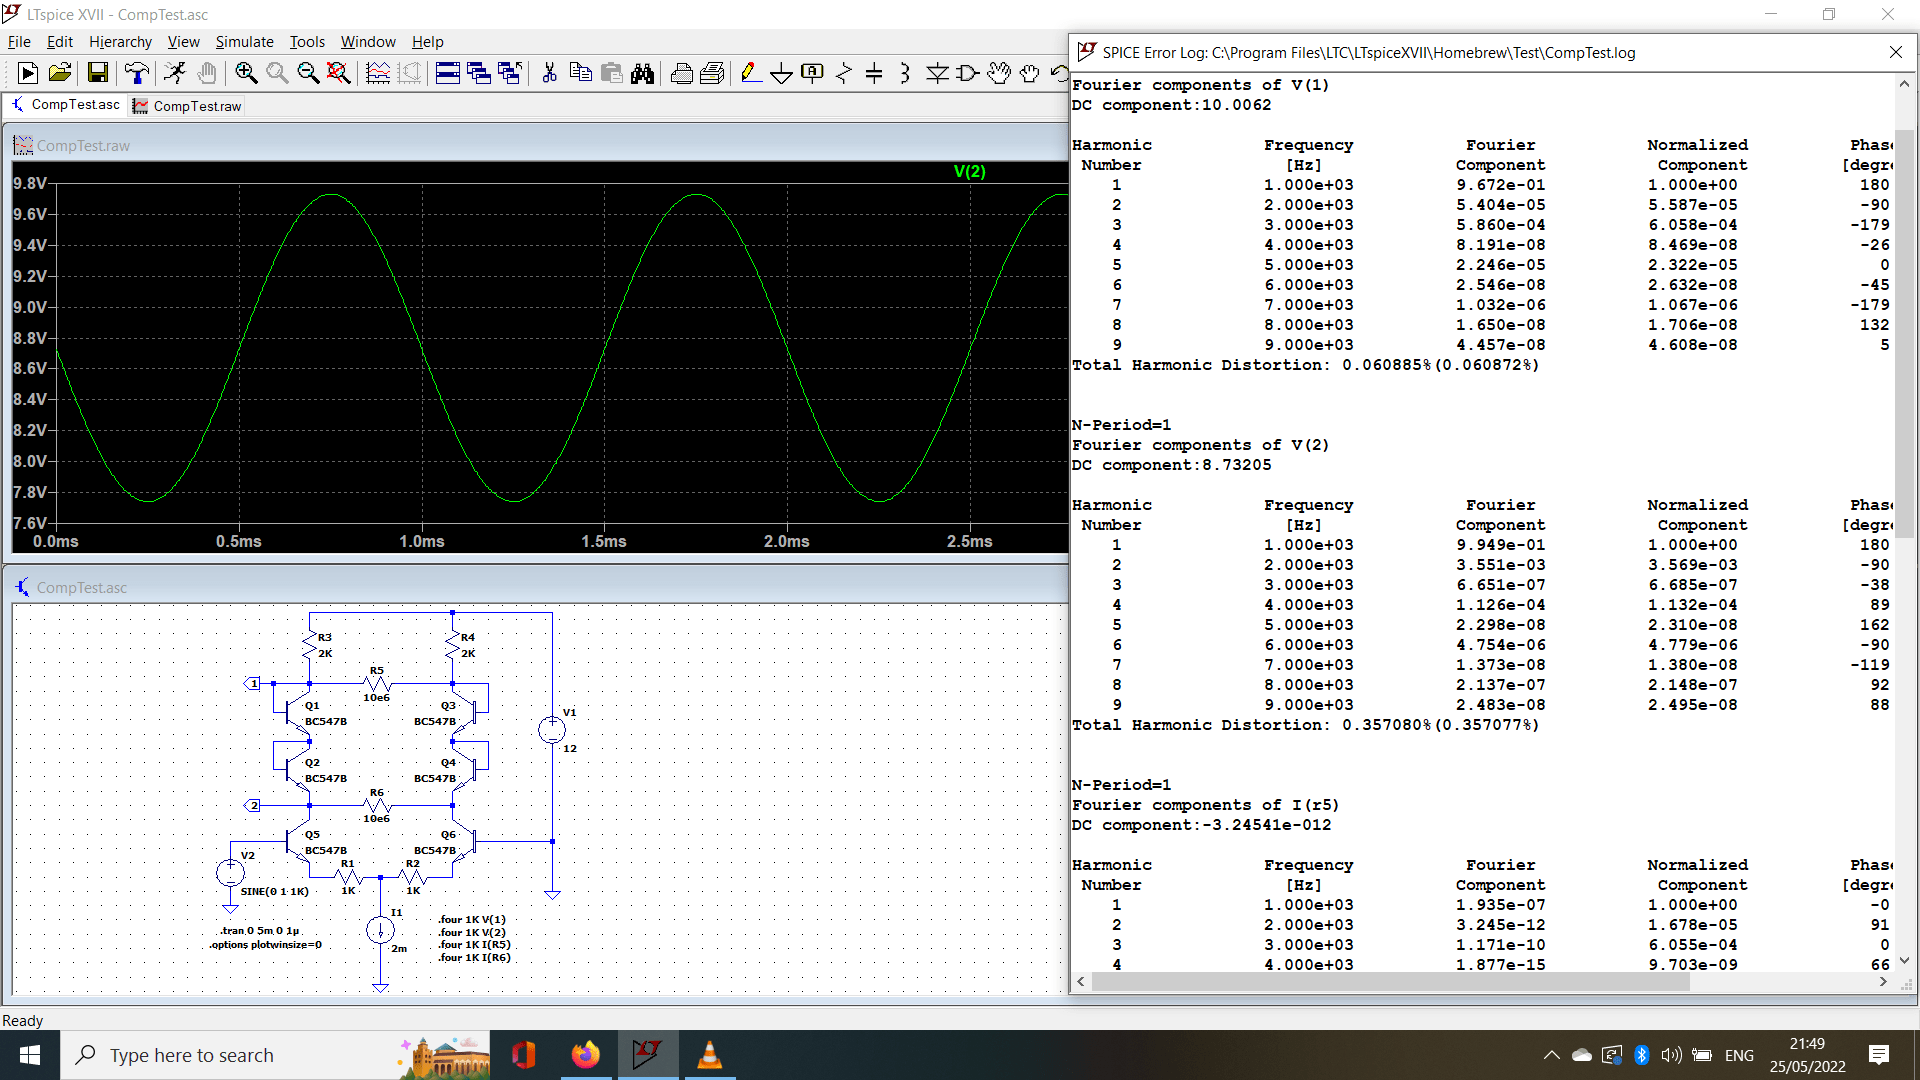Click the Cut scissors icon
The height and width of the screenshot is (1080, 1920).
tap(549, 73)
